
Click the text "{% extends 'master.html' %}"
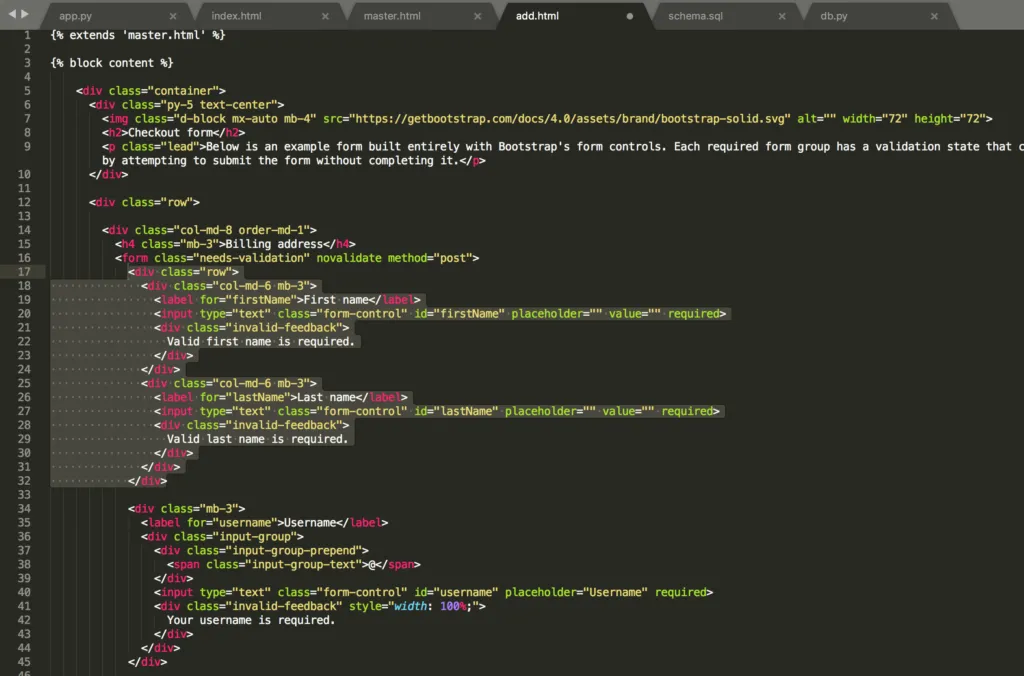[138, 35]
